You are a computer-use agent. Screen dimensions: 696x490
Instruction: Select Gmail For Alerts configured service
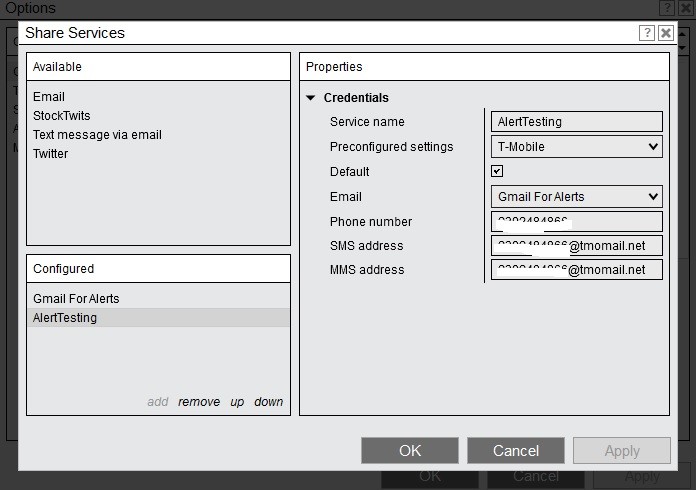pyautogui.click(x=158, y=299)
